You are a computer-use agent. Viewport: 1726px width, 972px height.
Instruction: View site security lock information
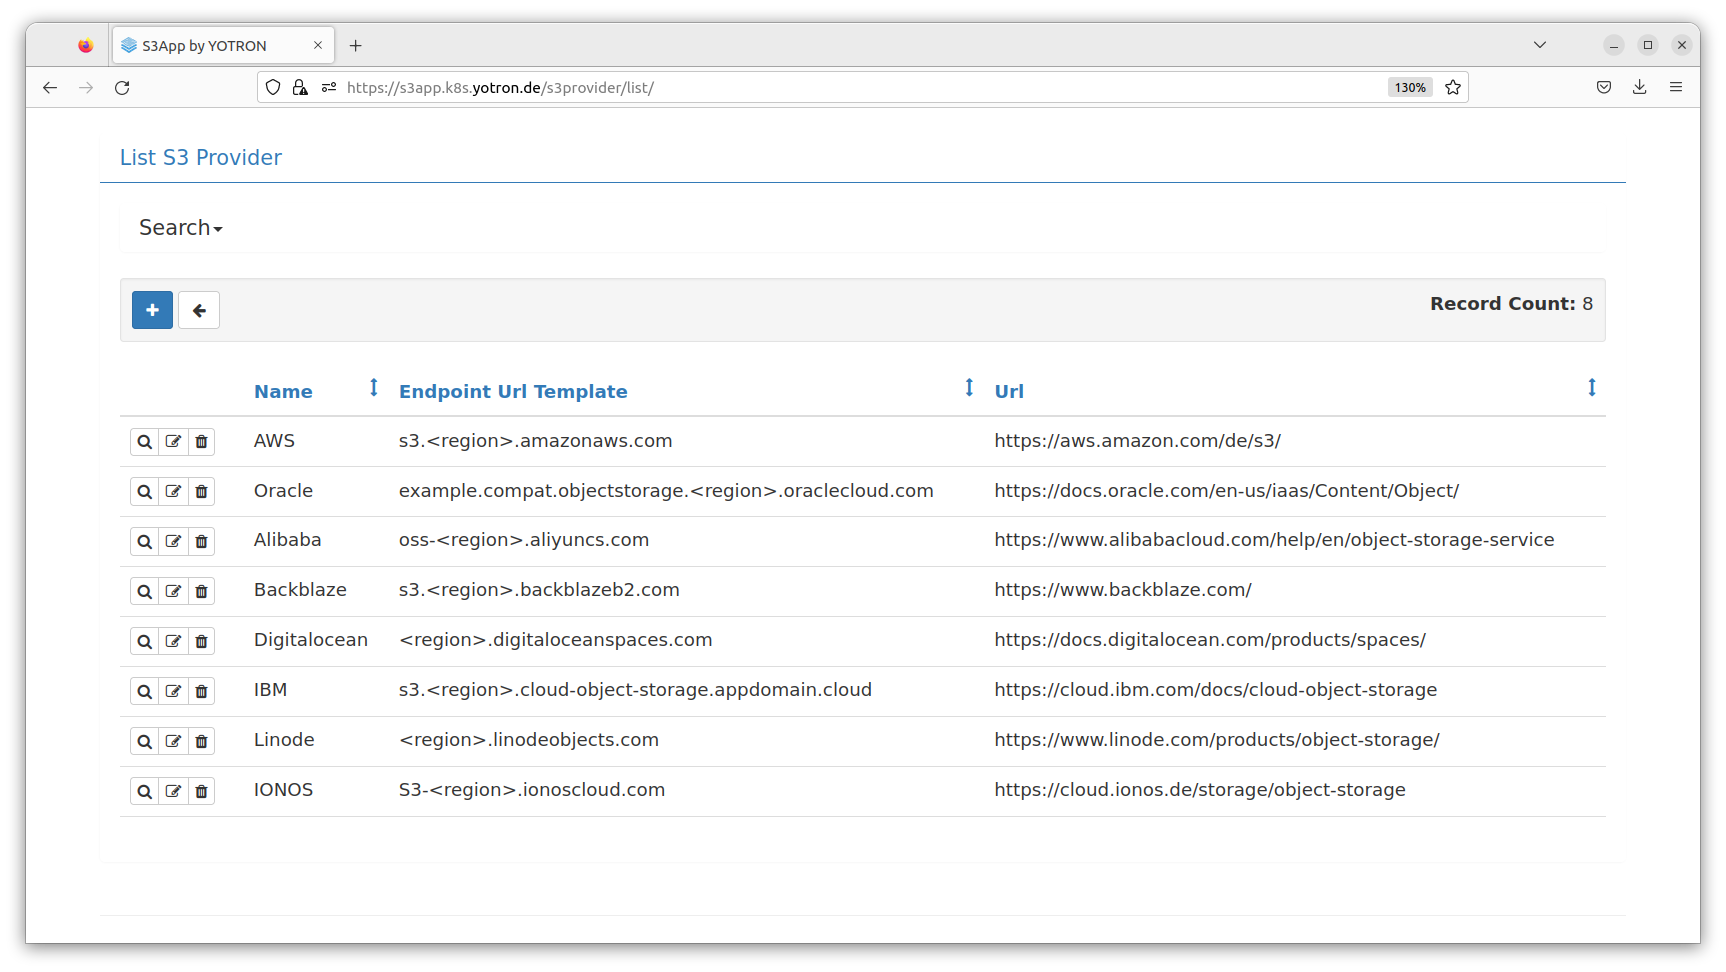(300, 88)
